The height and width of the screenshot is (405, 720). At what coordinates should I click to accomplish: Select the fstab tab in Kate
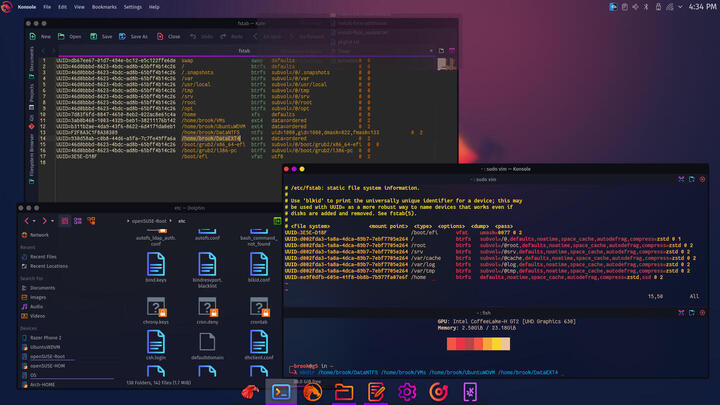(244, 51)
